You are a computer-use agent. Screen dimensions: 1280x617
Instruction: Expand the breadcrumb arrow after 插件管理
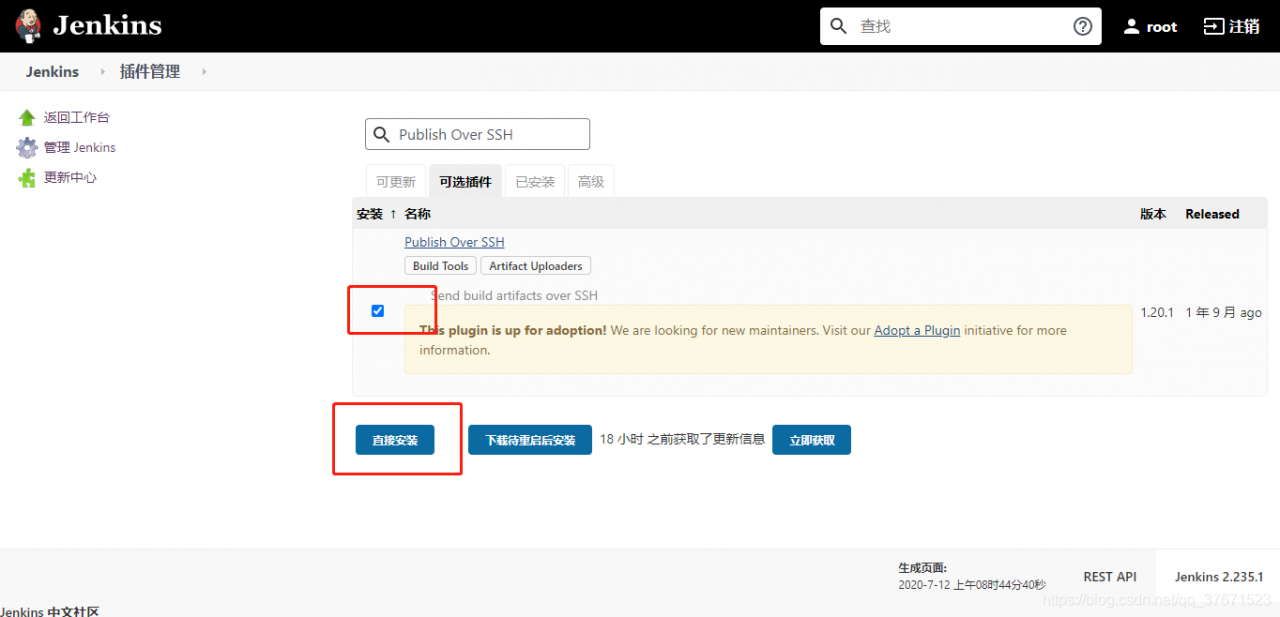point(204,72)
